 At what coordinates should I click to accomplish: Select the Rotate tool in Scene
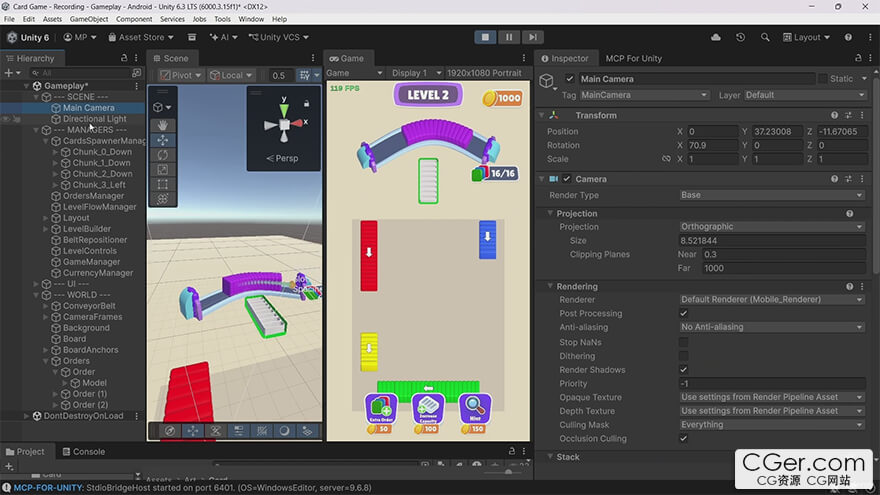click(x=163, y=155)
